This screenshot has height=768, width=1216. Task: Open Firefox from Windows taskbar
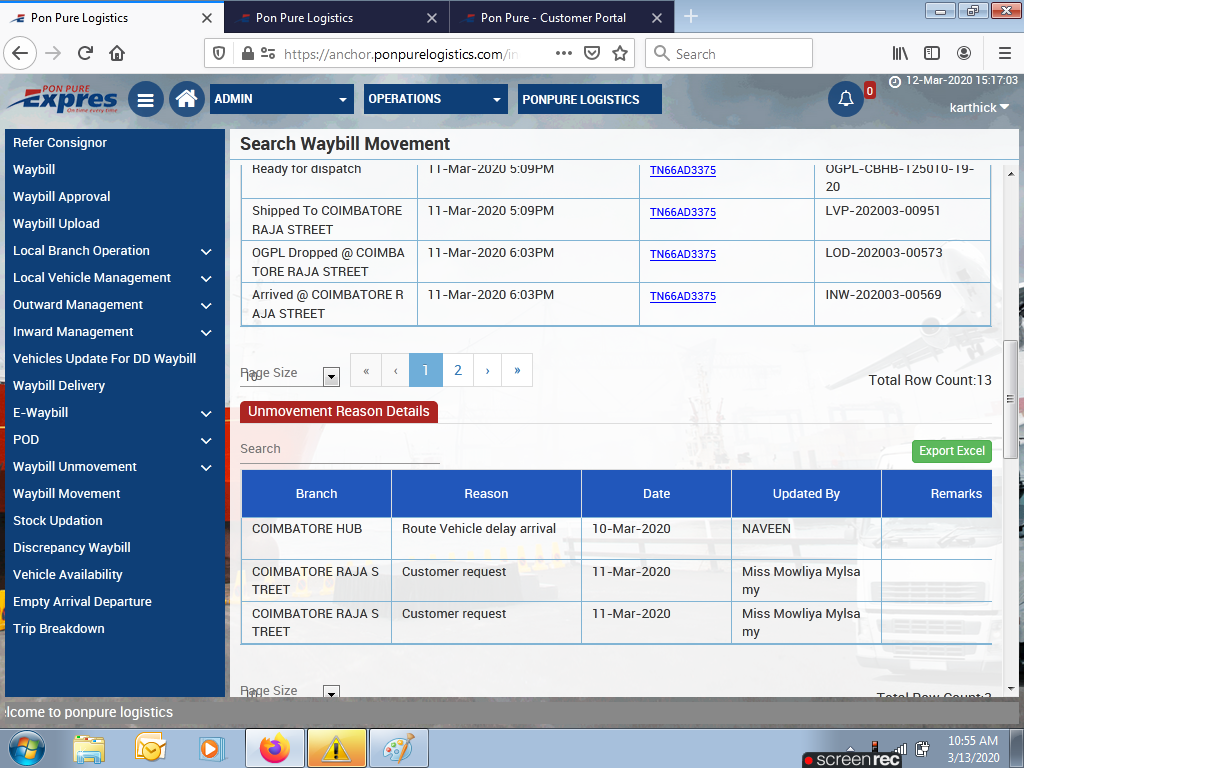[x=272, y=748]
